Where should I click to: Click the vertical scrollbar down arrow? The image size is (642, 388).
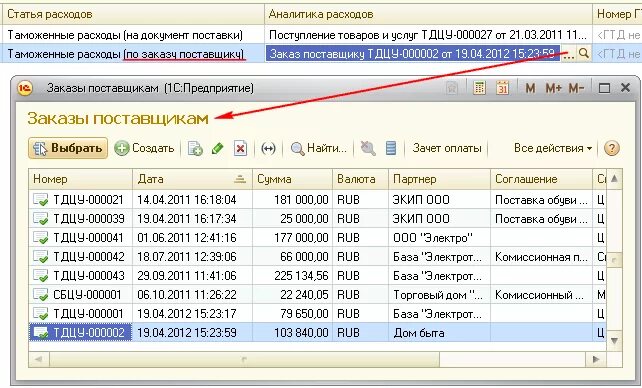tap(614, 340)
